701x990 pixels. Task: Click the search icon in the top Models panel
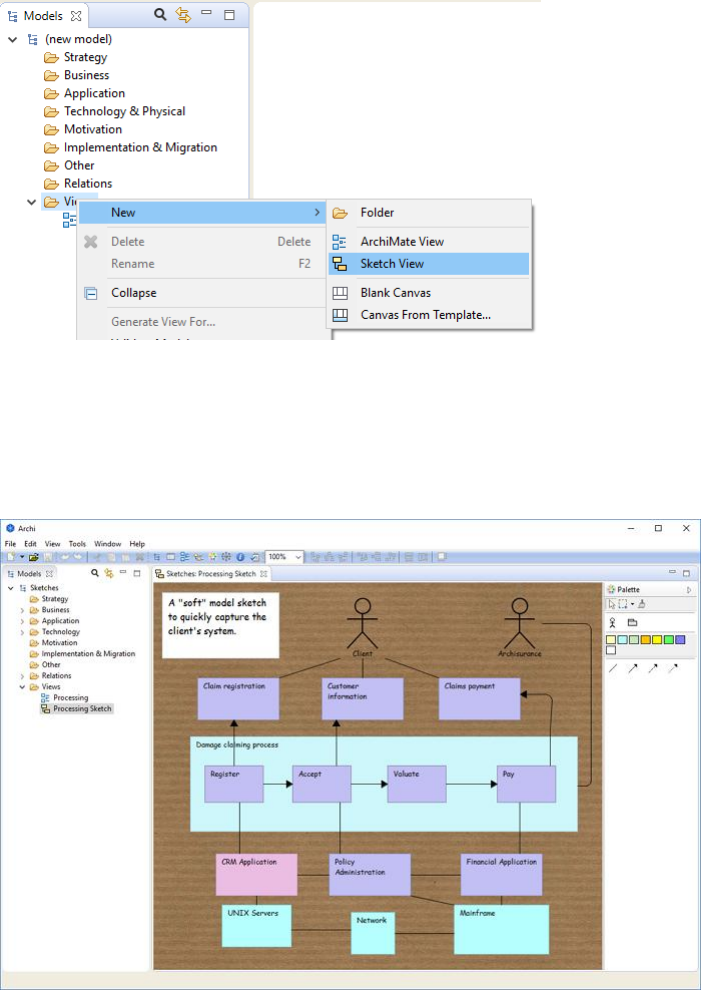click(x=161, y=15)
